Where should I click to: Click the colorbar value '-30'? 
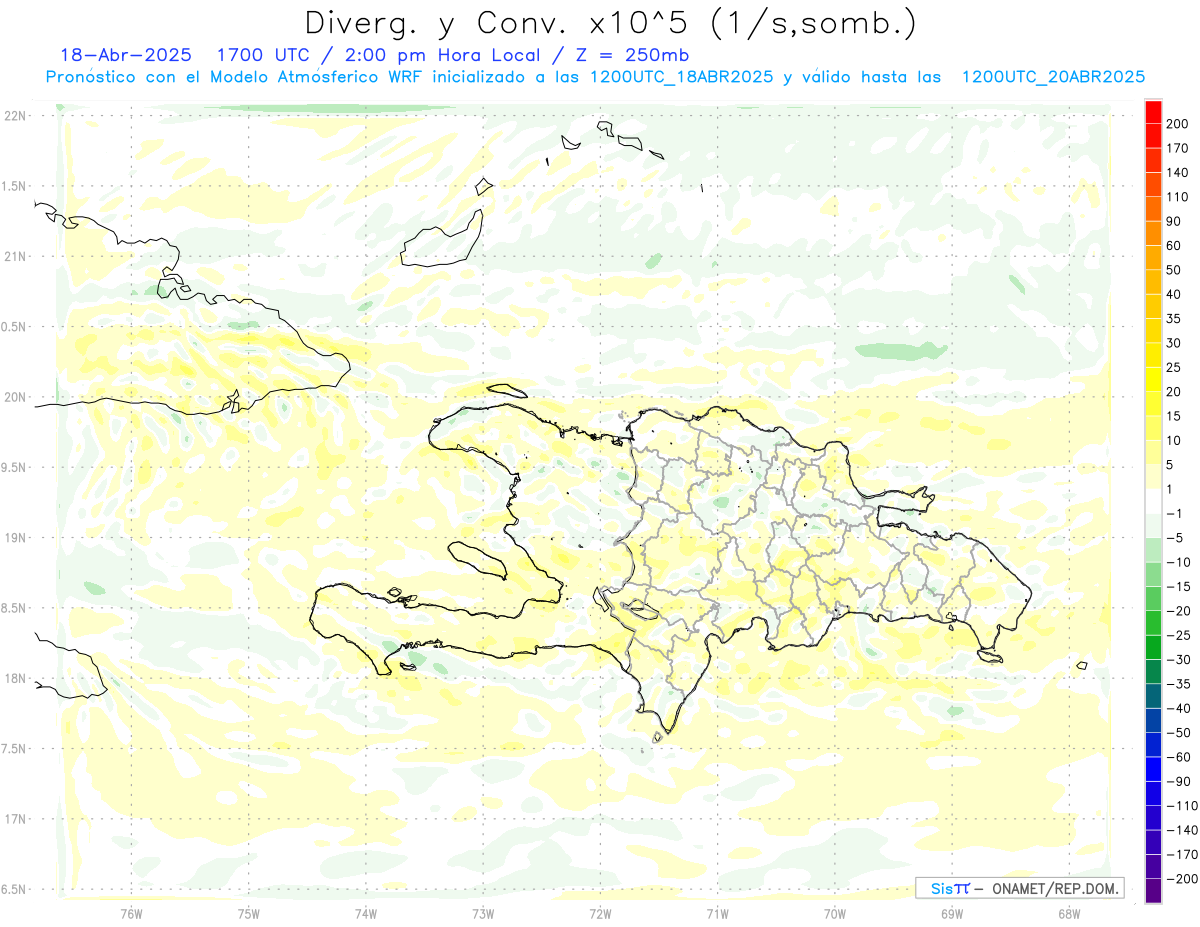coord(1177,660)
